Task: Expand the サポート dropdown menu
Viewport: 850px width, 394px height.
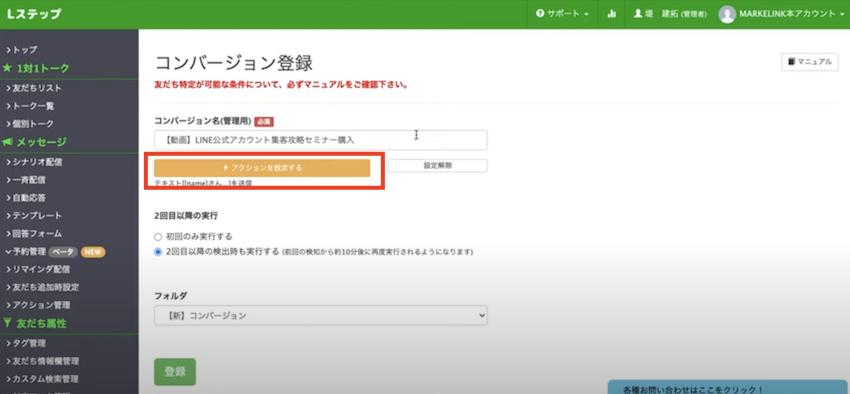Action: tap(562, 14)
